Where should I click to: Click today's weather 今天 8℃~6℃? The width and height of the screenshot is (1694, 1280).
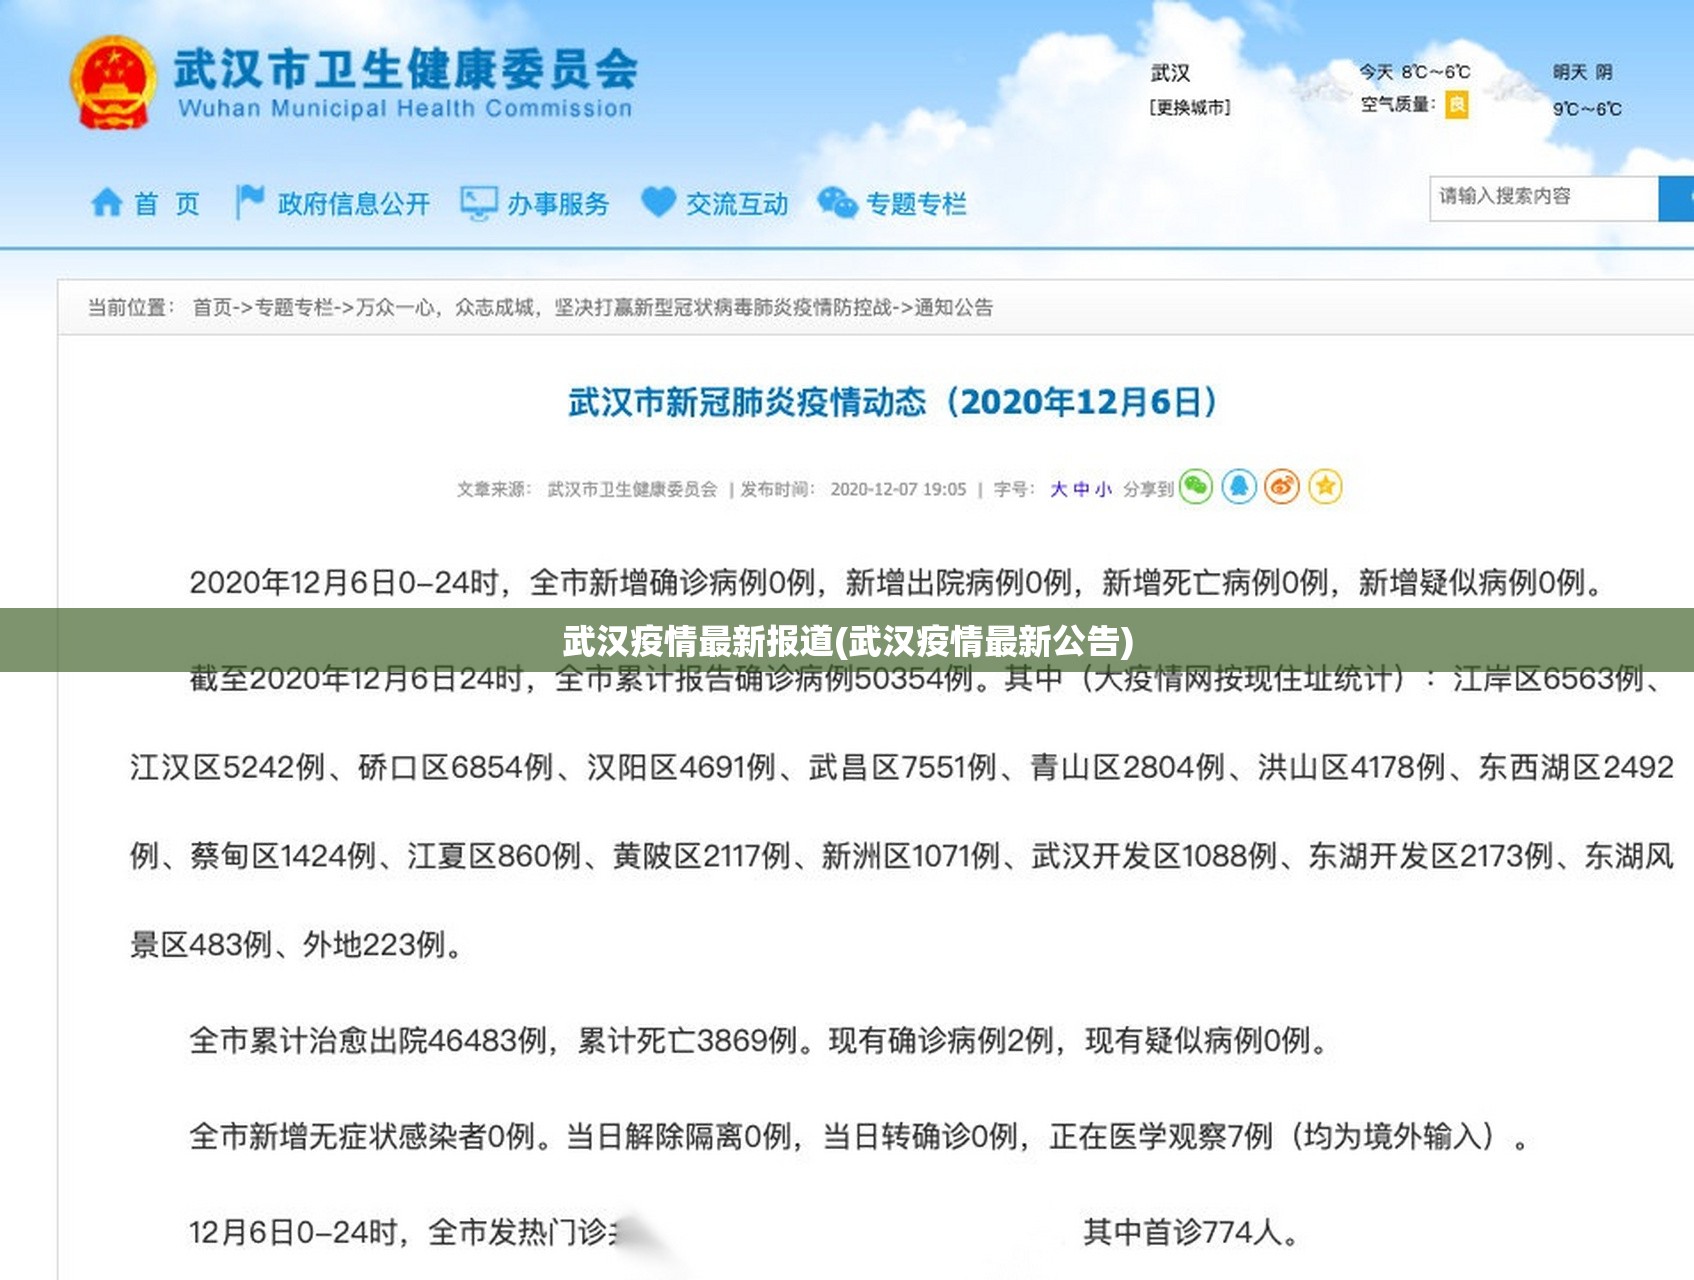[x=1414, y=72]
